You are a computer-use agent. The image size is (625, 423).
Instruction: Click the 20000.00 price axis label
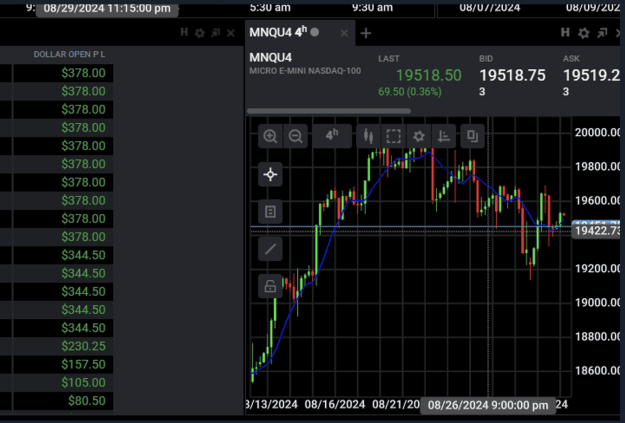pos(597,133)
